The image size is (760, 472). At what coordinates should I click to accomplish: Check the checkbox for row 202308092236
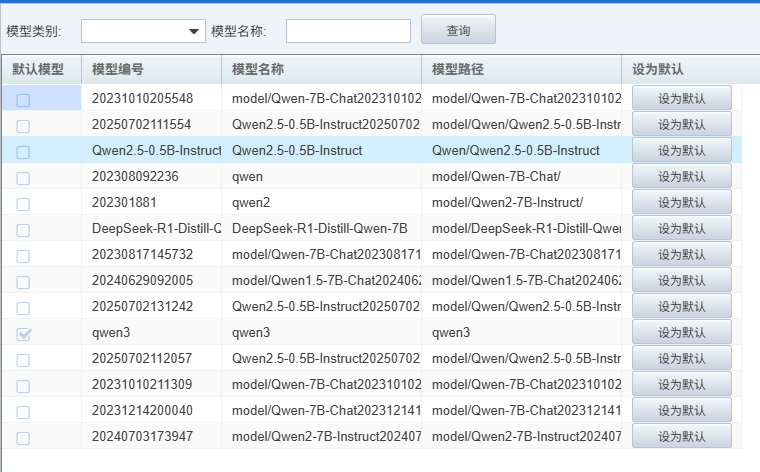(x=23, y=178)
